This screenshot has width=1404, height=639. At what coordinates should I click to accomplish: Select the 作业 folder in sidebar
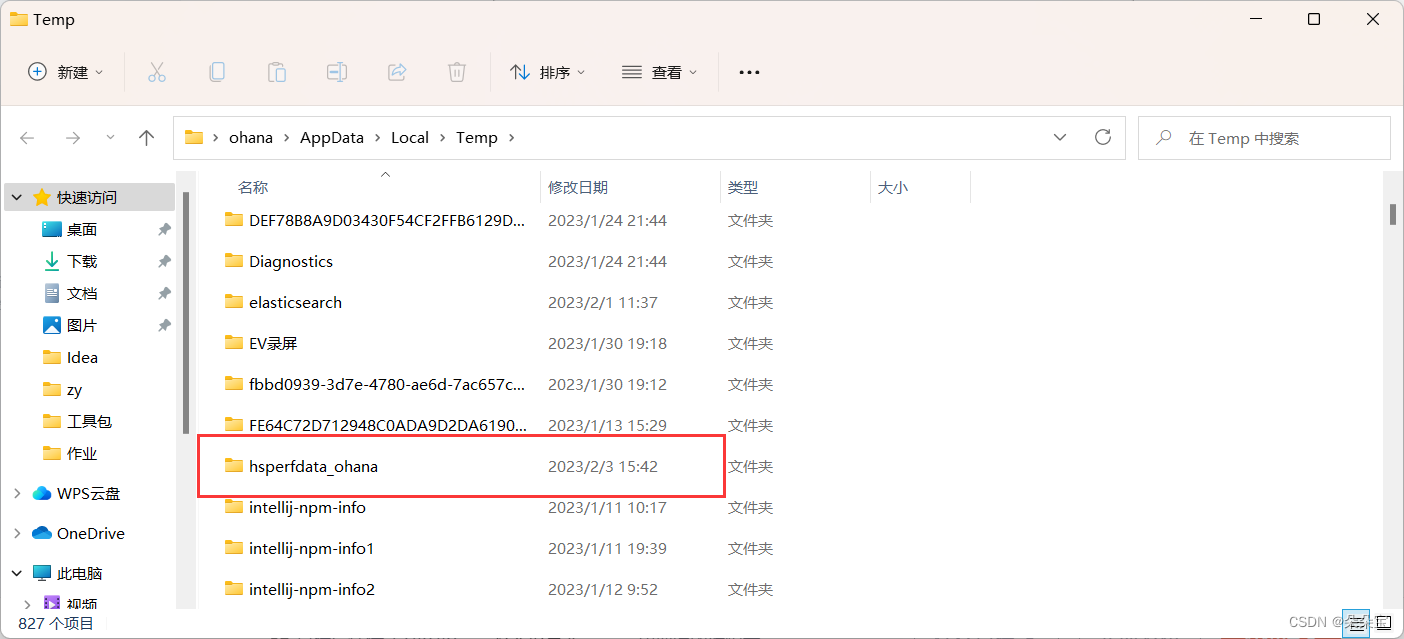click(82, 453)
